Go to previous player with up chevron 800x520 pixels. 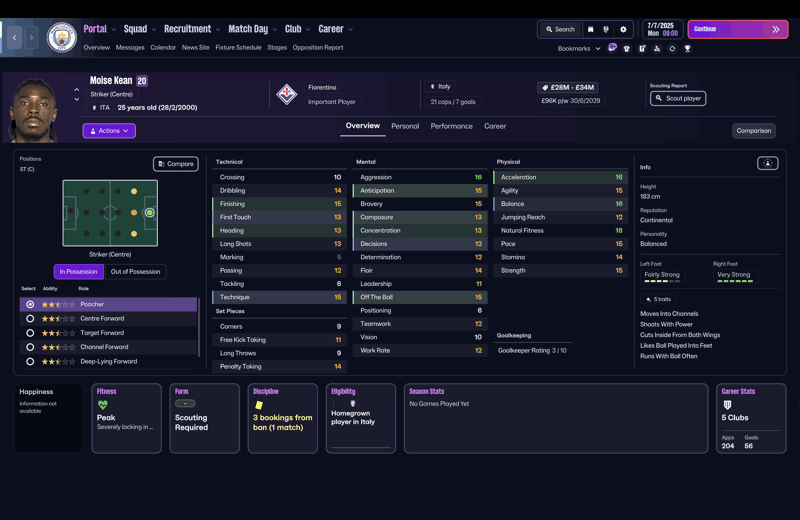[77, 90]
